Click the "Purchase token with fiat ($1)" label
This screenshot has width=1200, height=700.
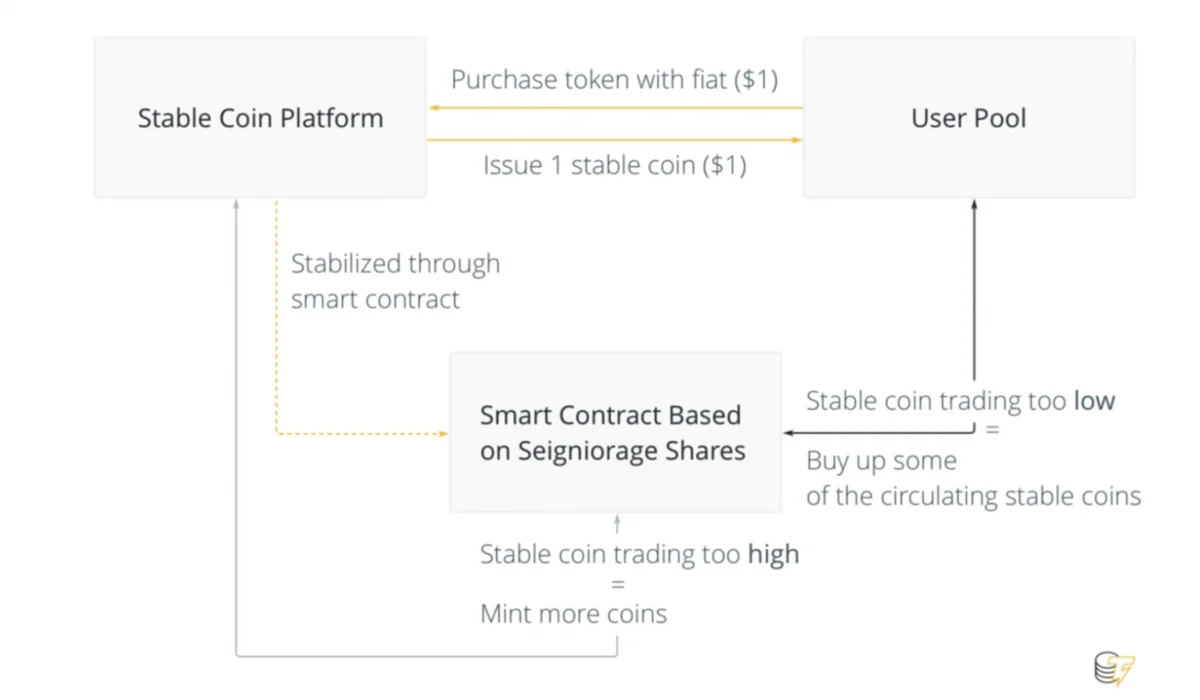(614, 80)
